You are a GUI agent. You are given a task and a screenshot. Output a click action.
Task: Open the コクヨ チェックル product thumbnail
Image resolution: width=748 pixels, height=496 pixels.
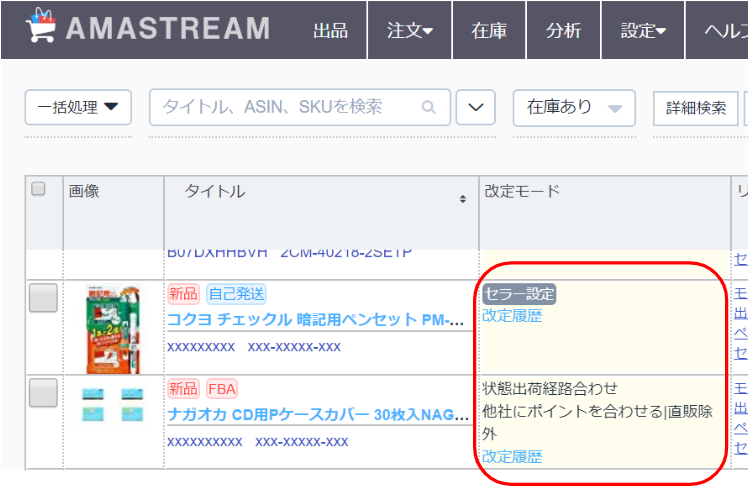coord(113,329)
